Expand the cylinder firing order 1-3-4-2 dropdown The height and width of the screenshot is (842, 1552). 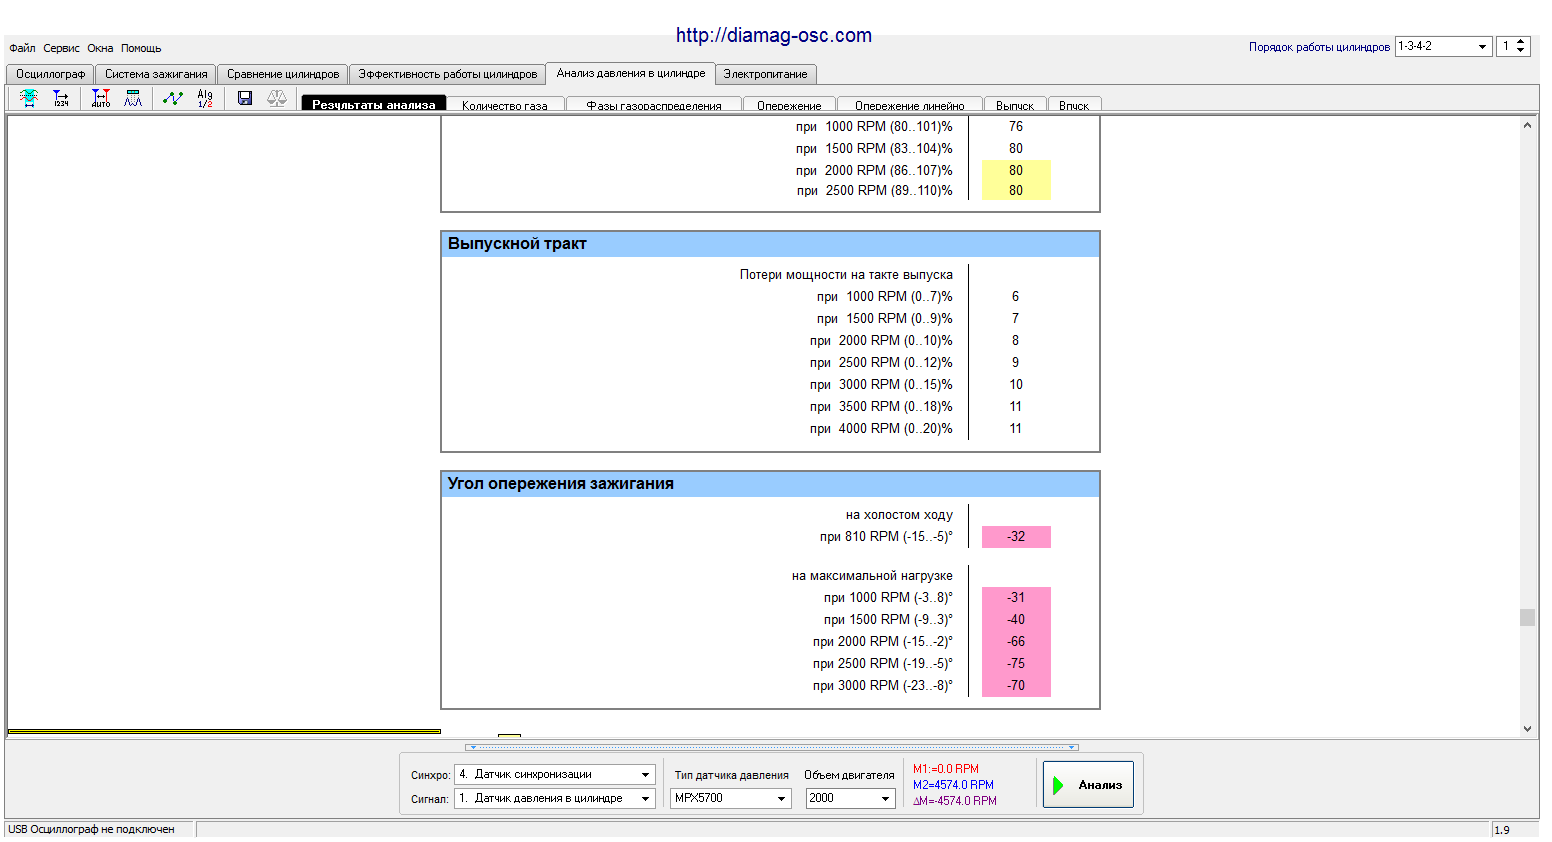(1482, 46)
